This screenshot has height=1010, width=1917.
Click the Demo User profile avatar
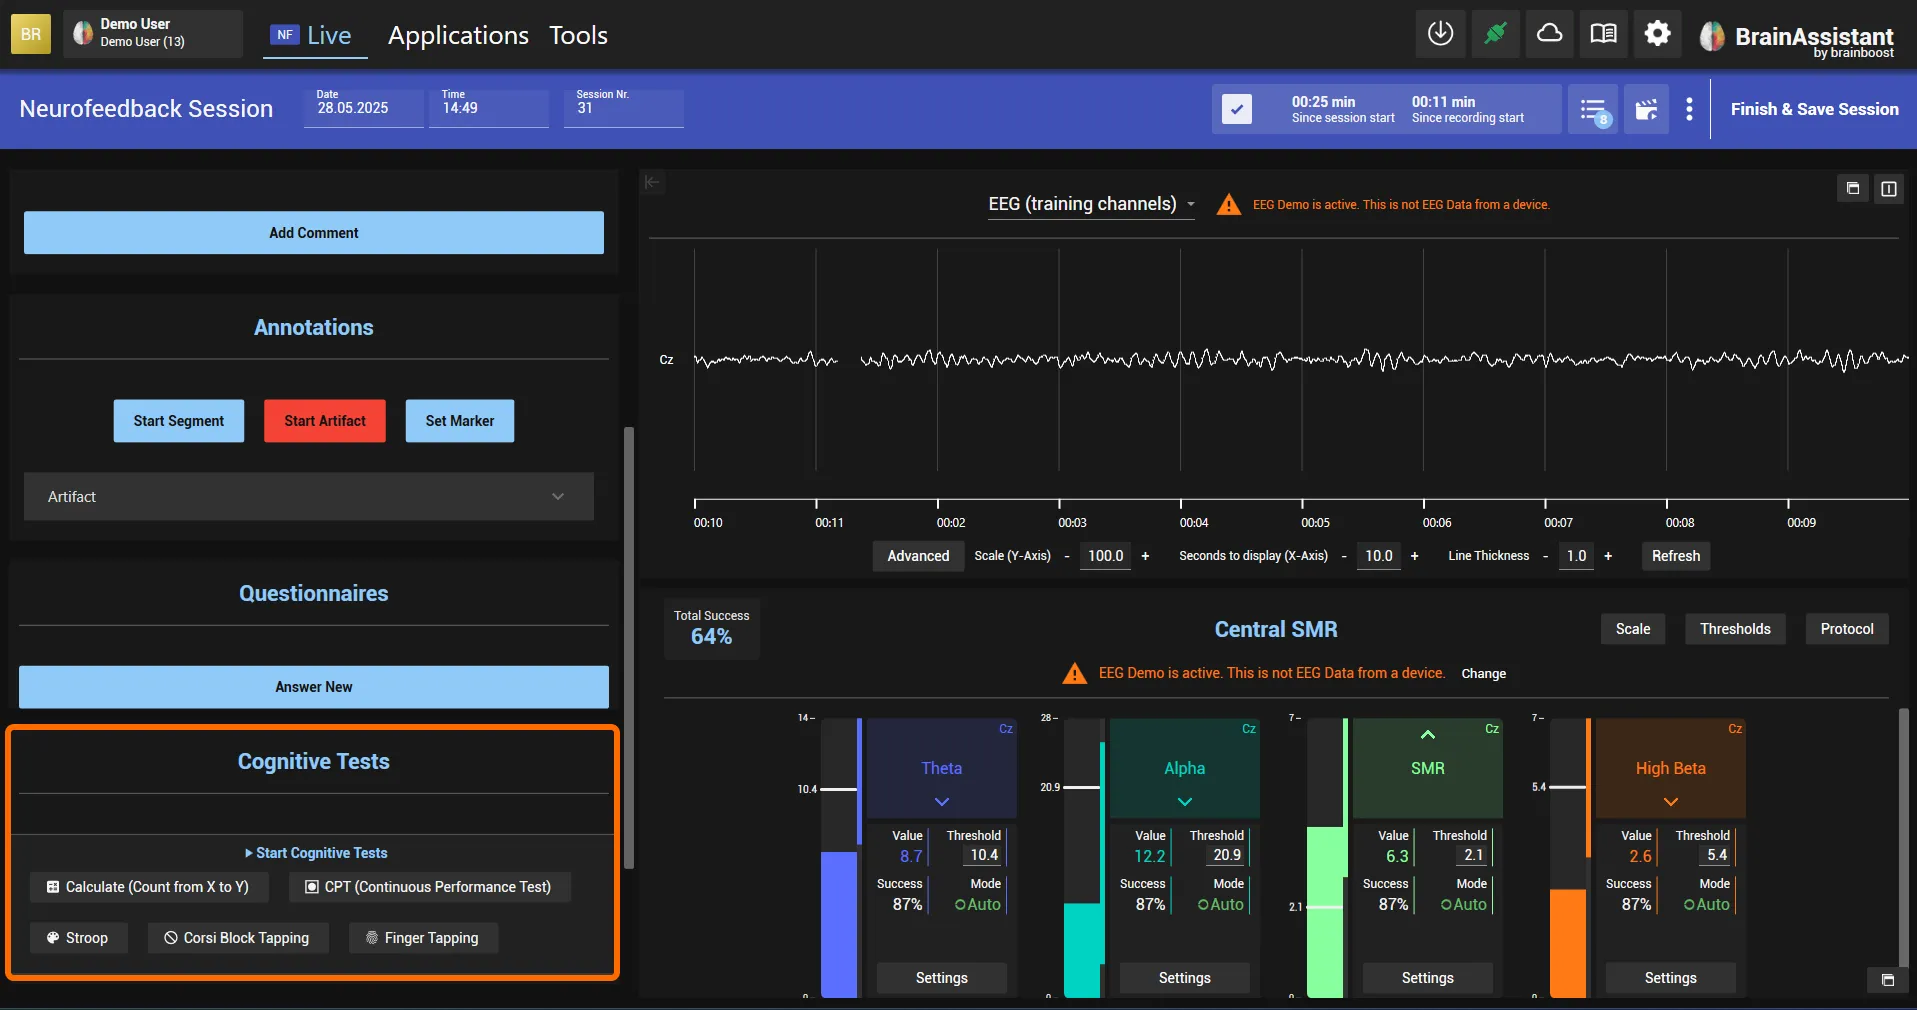click(x=83, y=33)
